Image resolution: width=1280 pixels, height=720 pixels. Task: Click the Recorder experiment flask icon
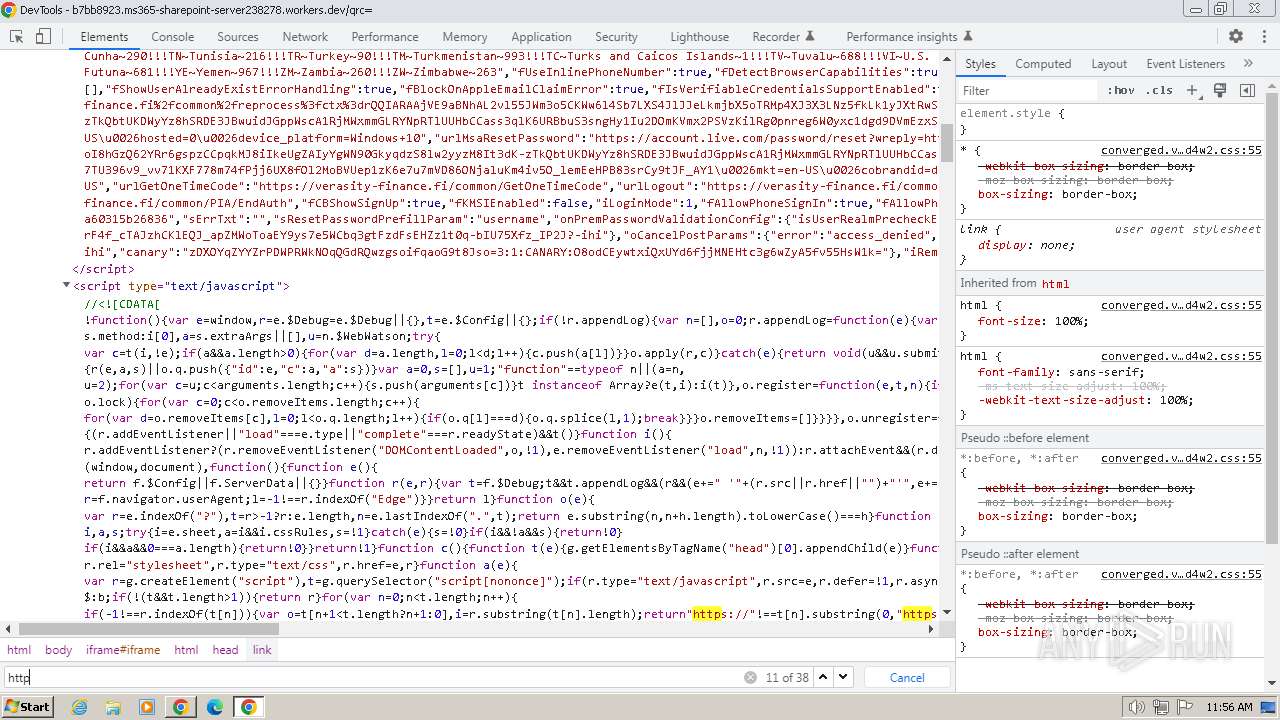click(810, 37)
